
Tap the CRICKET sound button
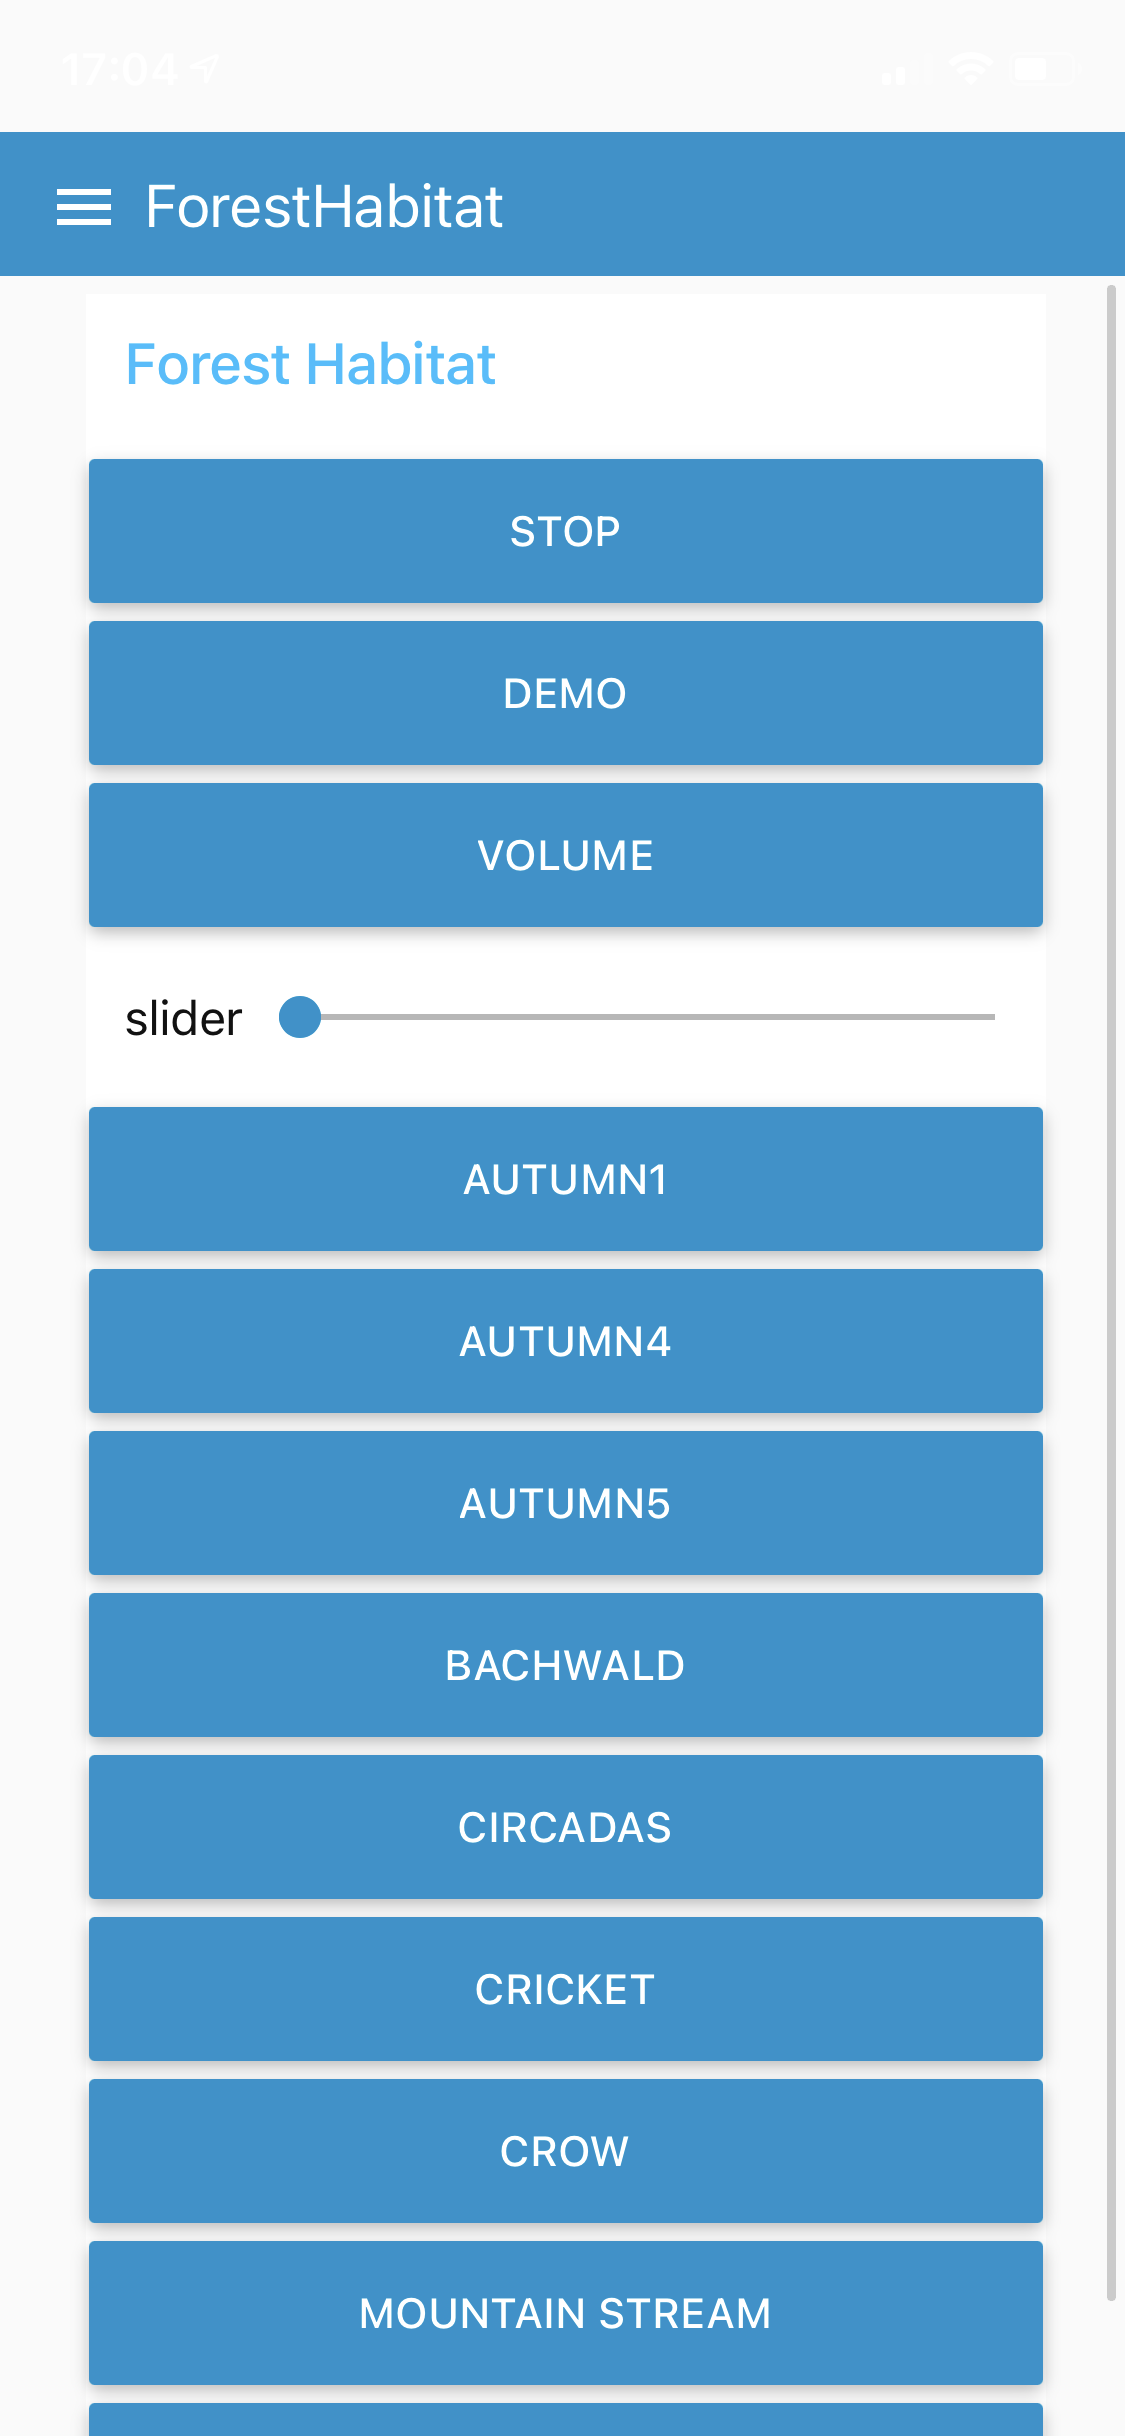(x=566, y=1989)
